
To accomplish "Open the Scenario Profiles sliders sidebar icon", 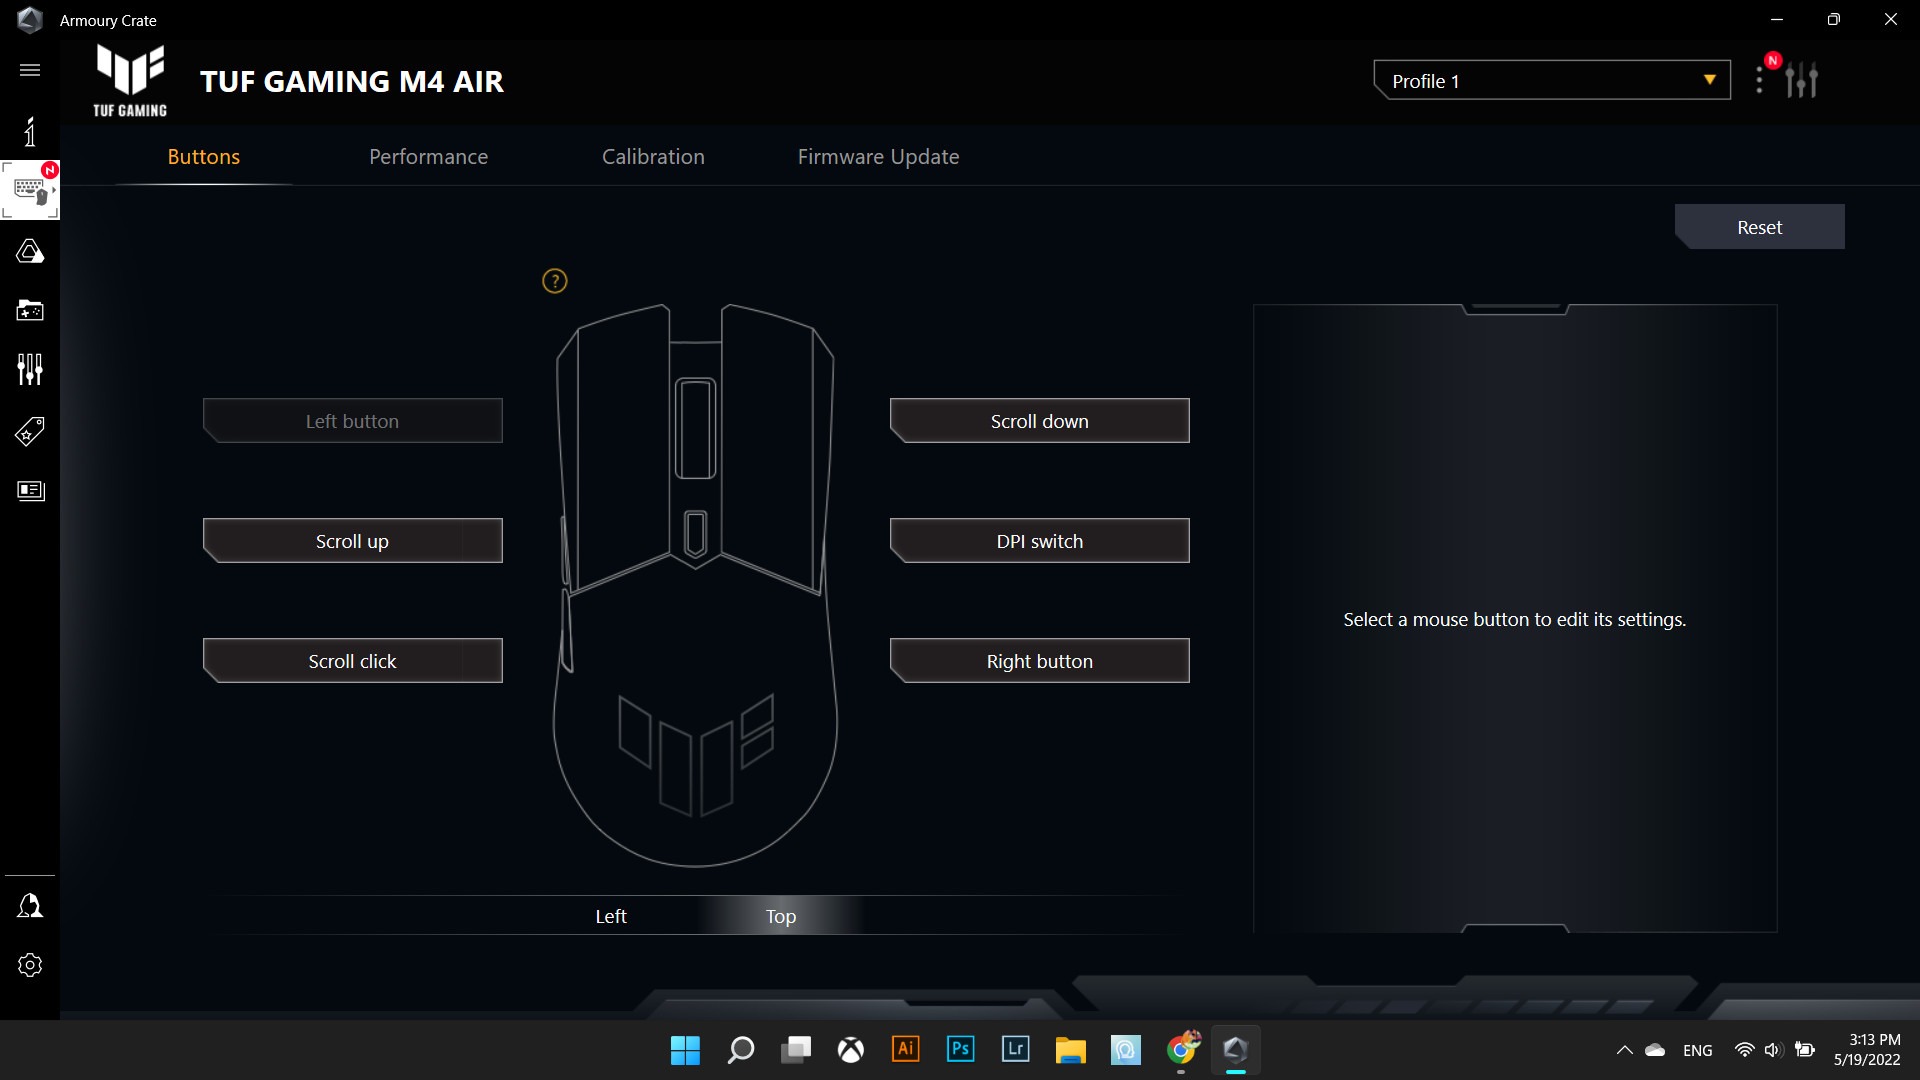I will (x=30, y=370).
